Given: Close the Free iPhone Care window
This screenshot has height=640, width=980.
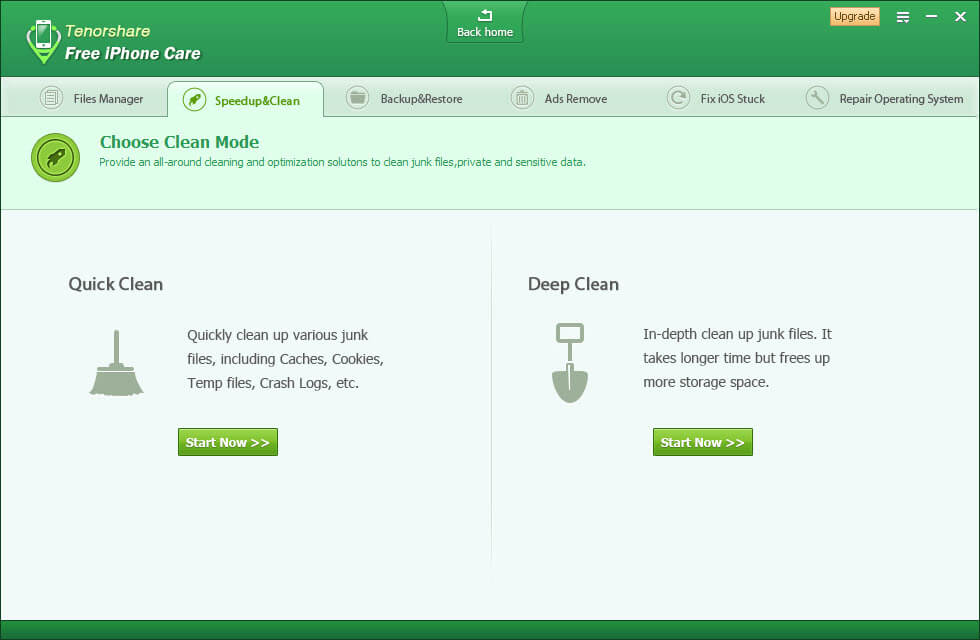Looking at the screenshot, I should [961, 16].
